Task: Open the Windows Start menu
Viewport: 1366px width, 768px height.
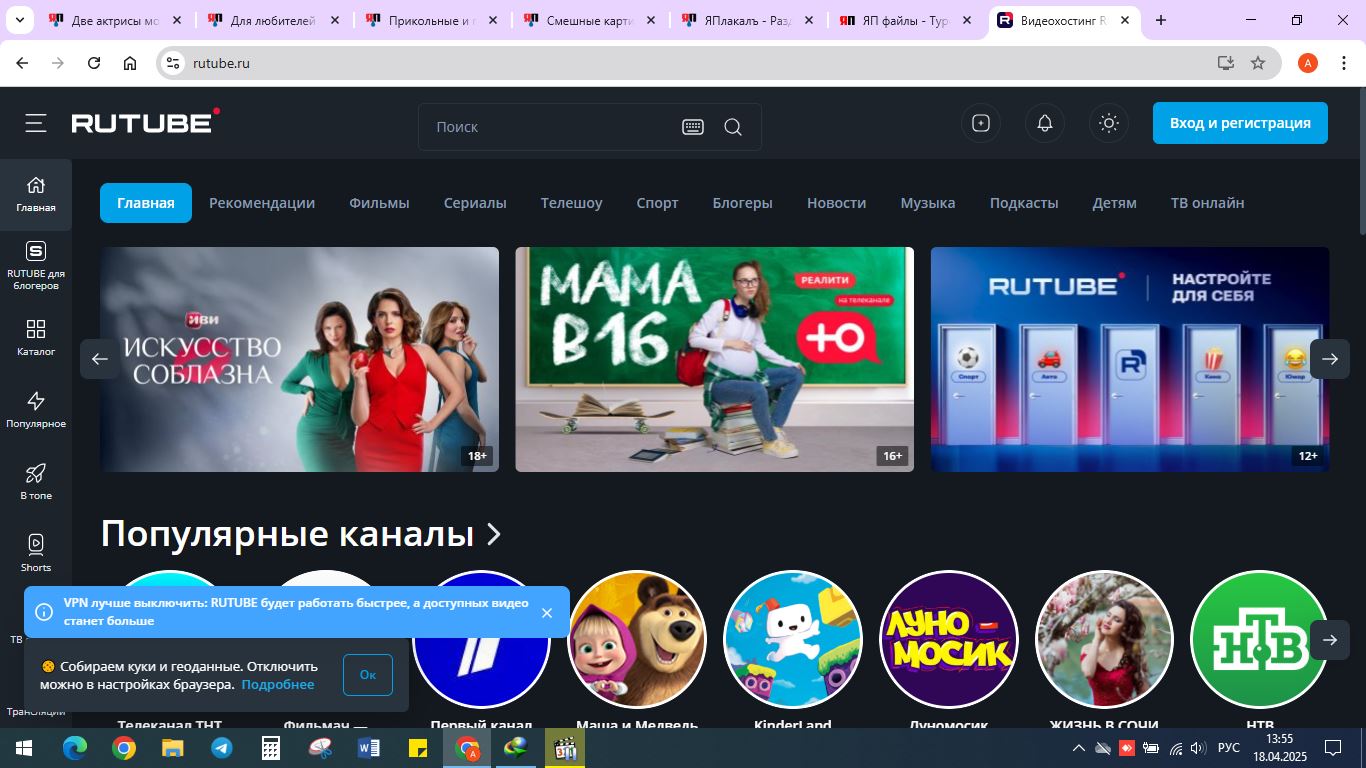Action: (24, 747)
